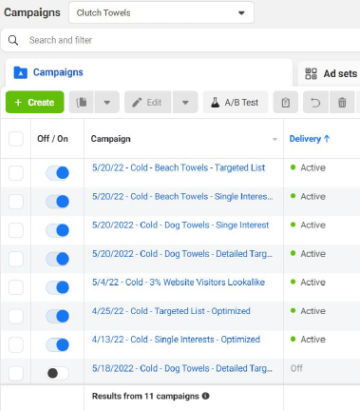Open the Clutch Towels account dropdown
The image size is (360, 411).
click(161, 13)
